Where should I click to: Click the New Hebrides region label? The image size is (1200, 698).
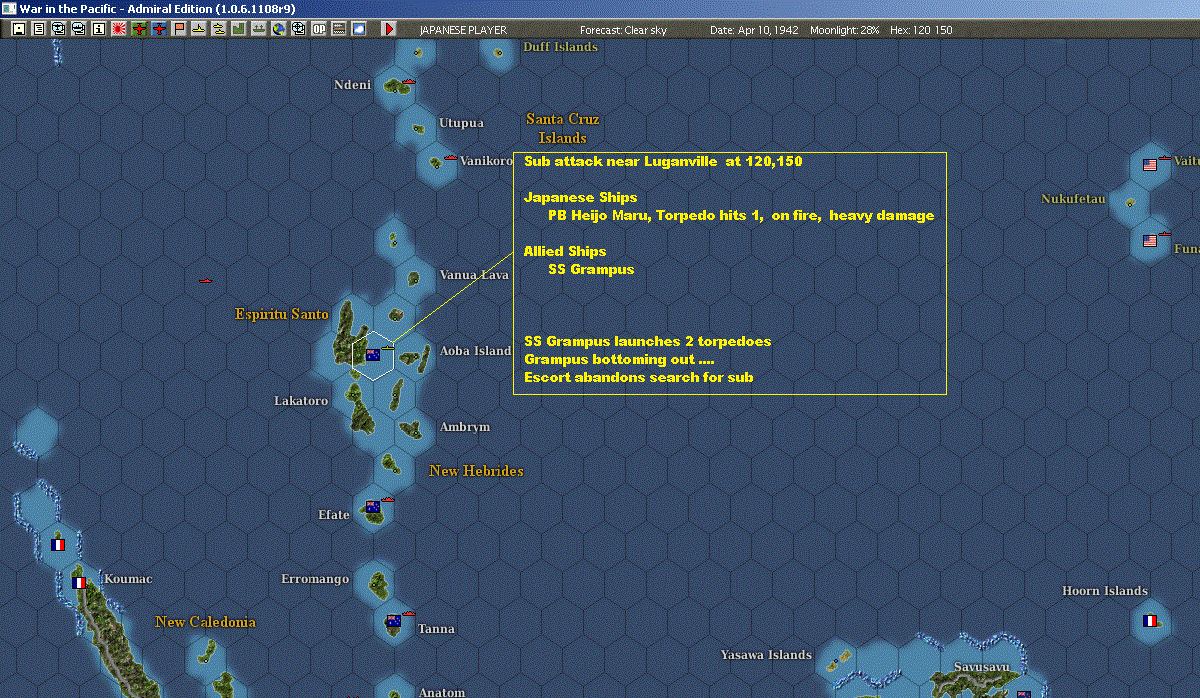476,471
